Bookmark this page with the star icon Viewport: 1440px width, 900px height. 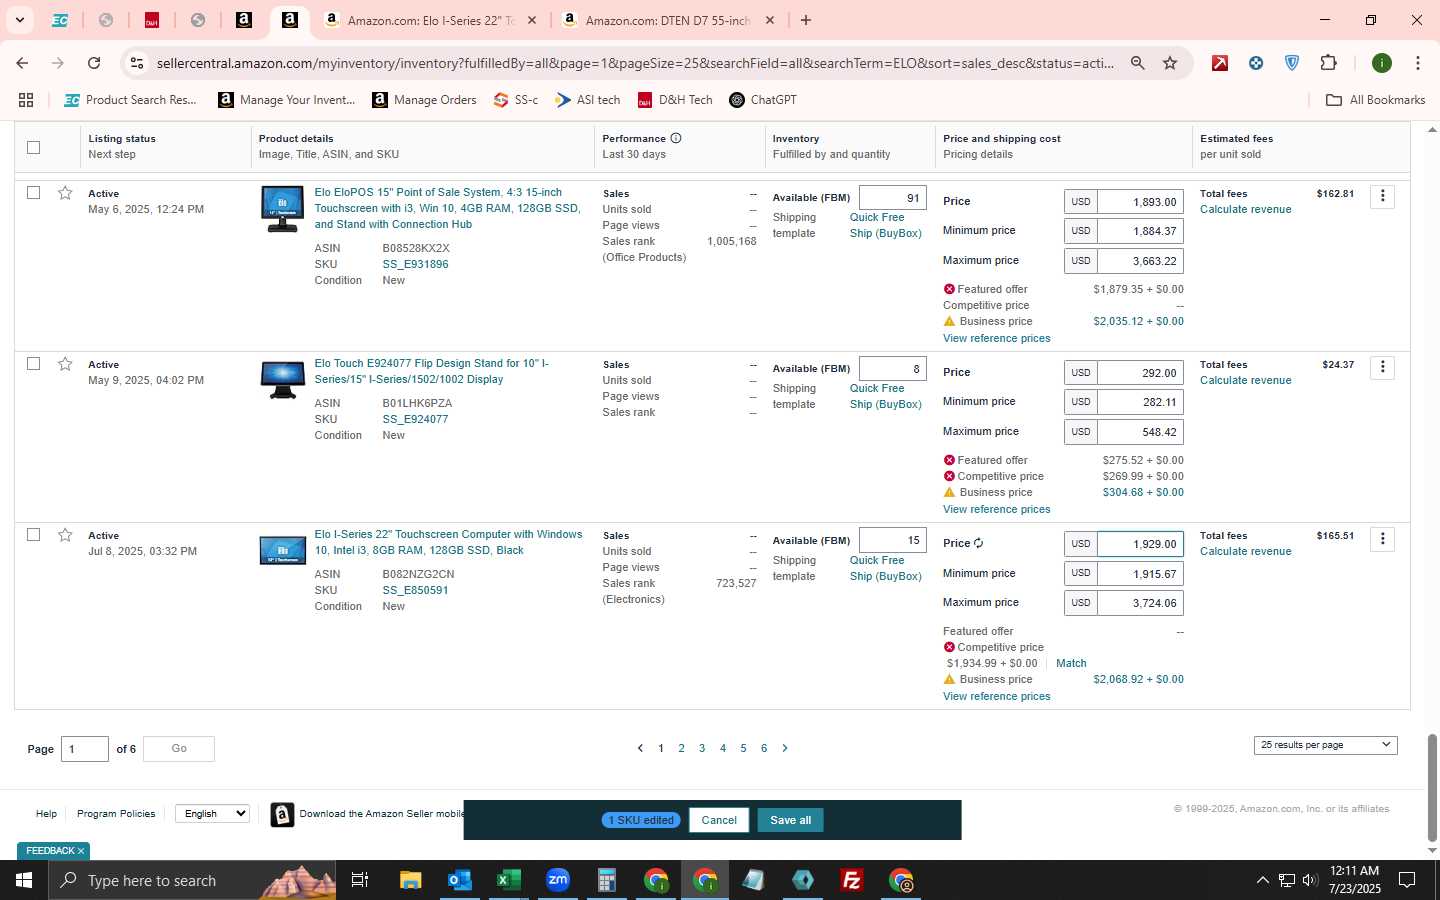point(1170,63)
